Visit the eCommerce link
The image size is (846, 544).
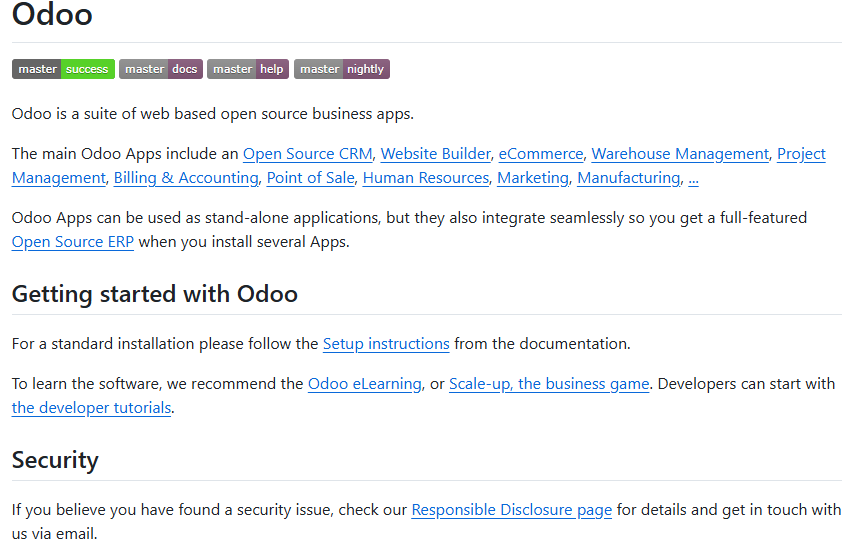tap(540, 154)
